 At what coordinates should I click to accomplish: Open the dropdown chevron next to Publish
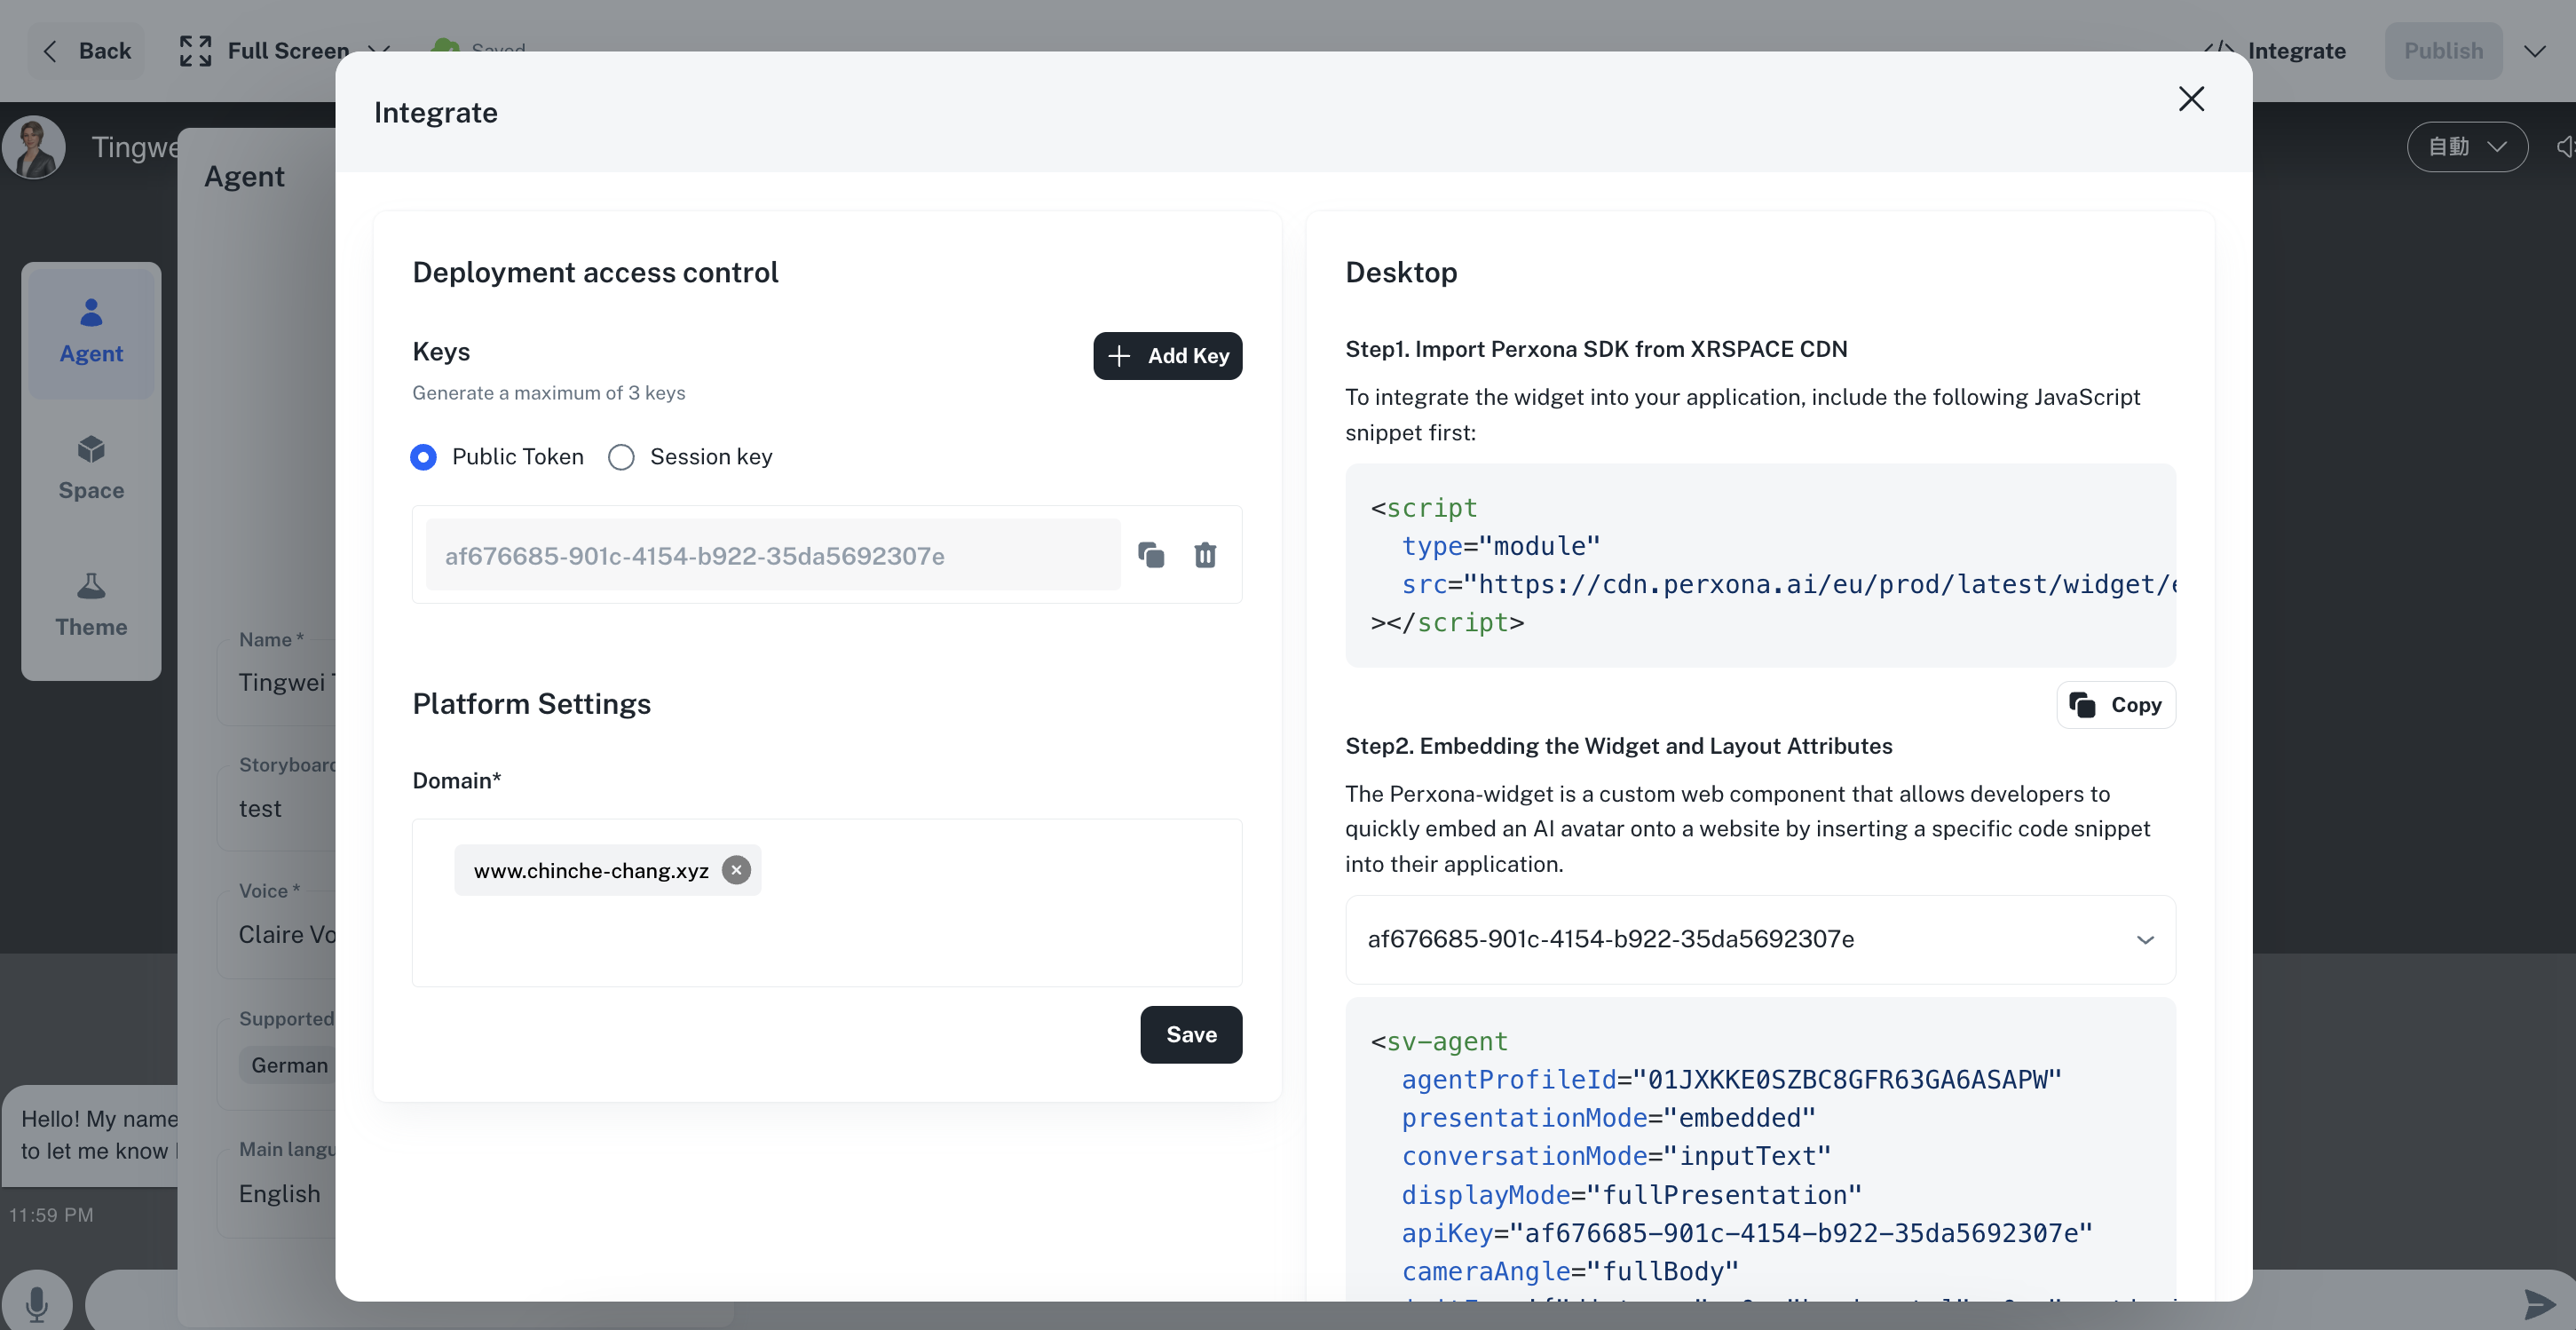(2535, 50)
